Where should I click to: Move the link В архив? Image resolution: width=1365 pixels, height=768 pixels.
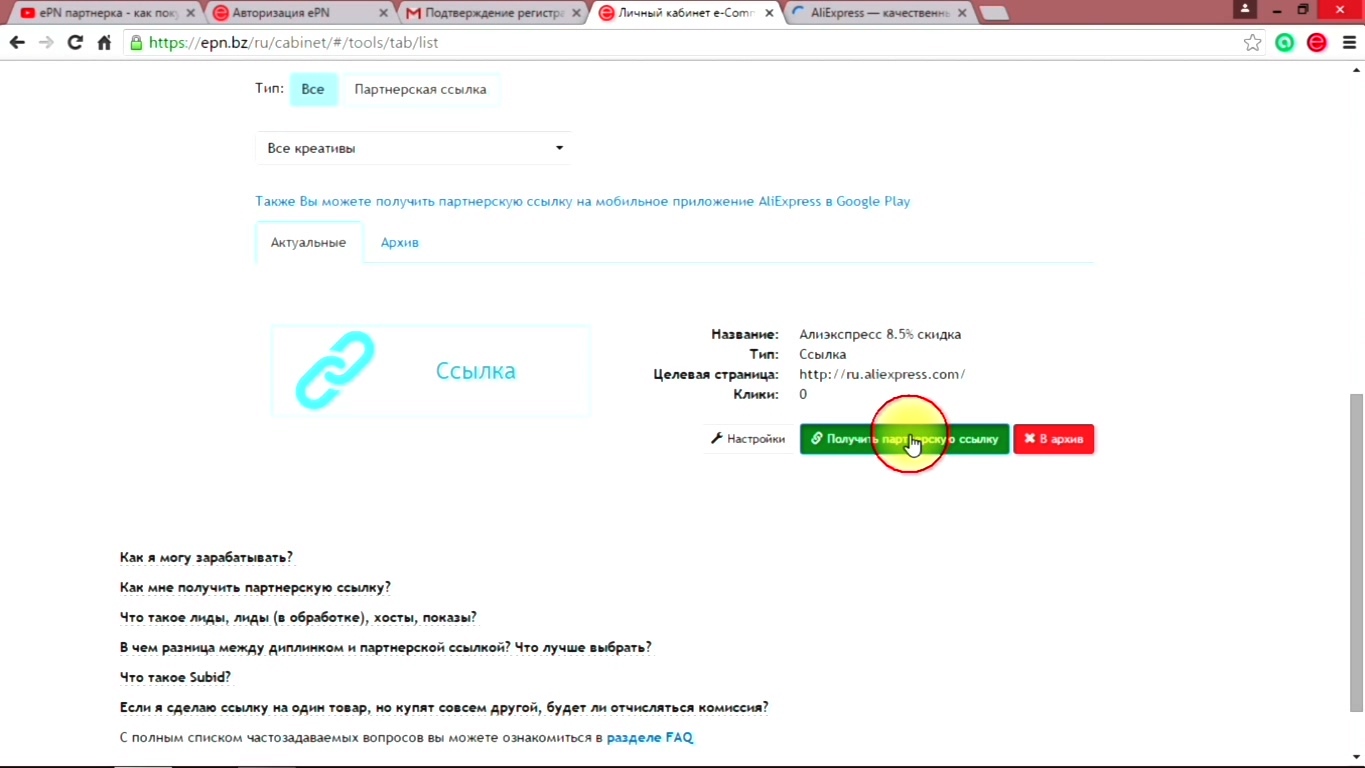click(1054, 438)
